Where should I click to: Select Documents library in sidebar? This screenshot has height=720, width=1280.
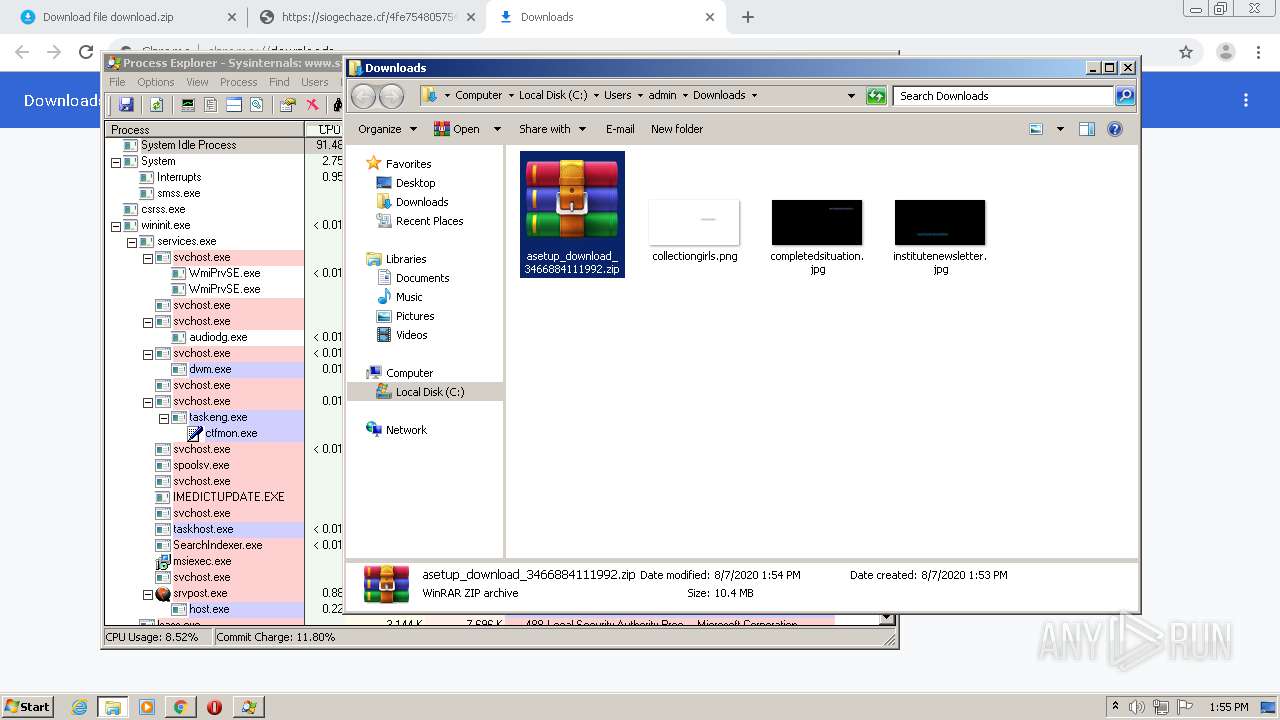point(422,278)
